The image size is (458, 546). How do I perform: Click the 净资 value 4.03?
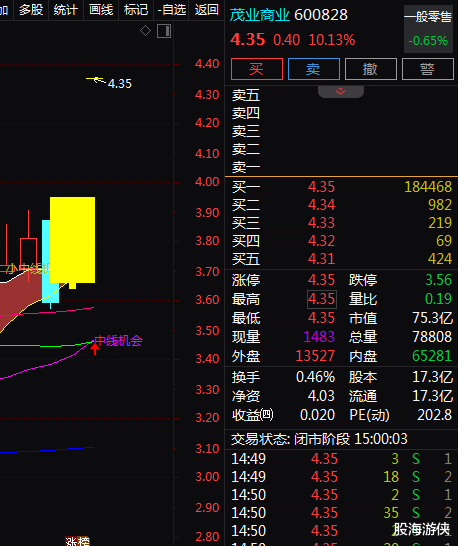click(321, 396)
